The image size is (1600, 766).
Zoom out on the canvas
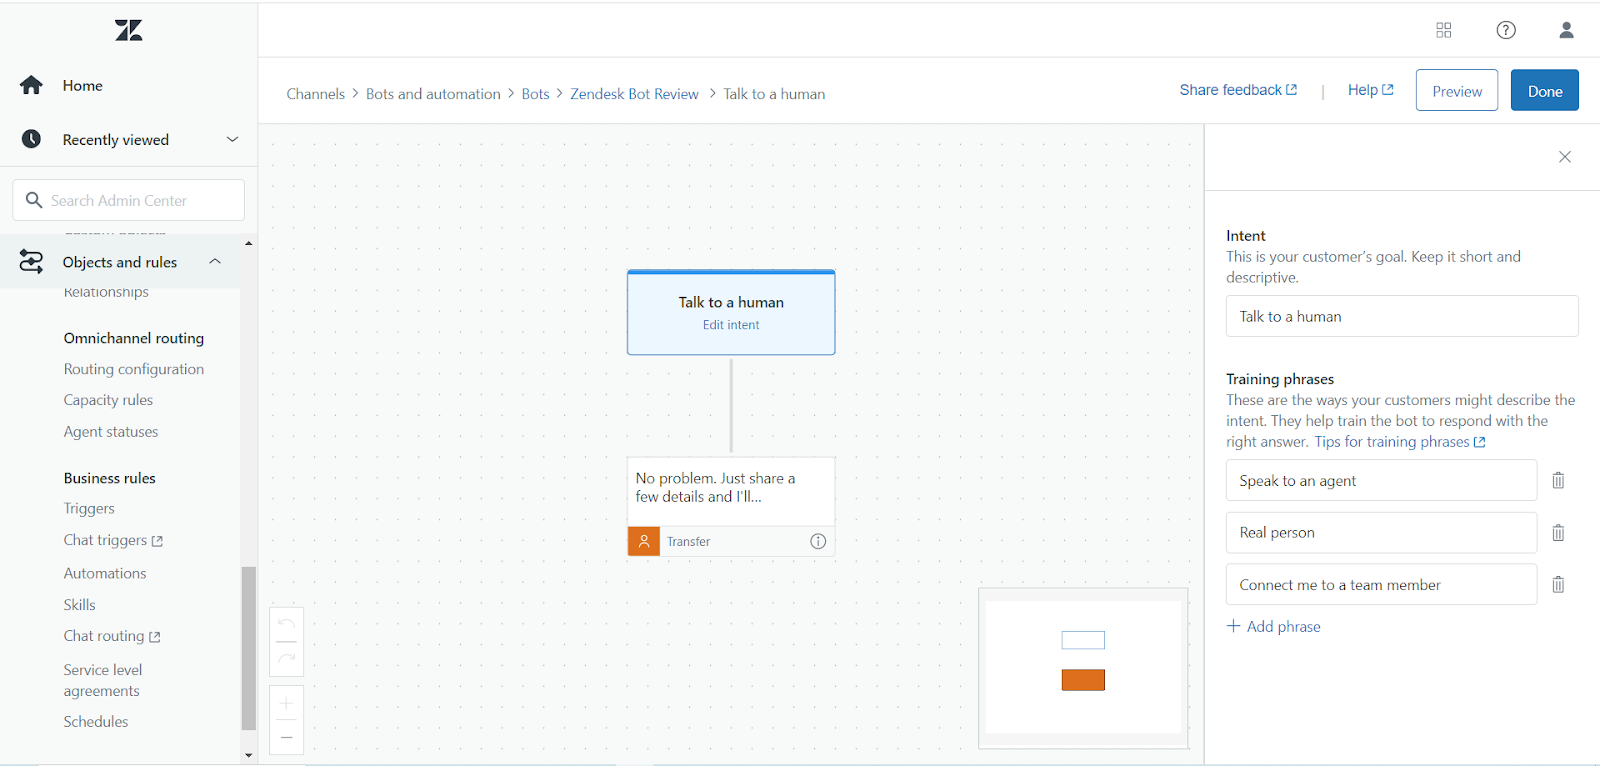(286, 738)
